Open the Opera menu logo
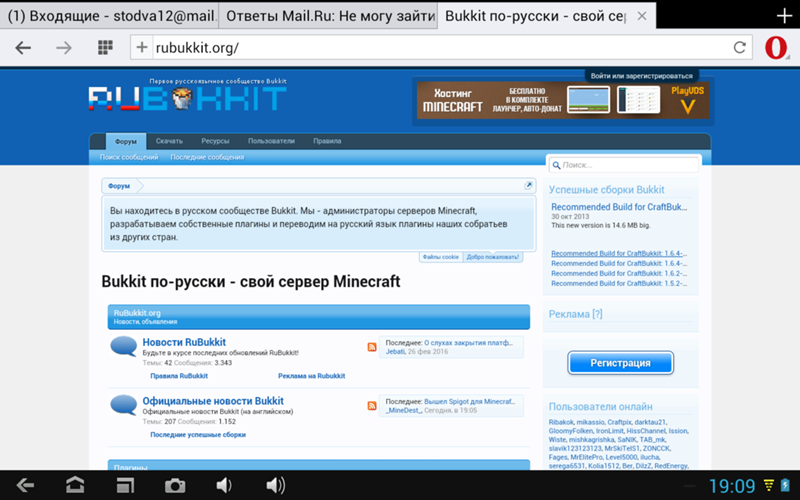This screenshot has width=800, height=500. click(776, 48)
